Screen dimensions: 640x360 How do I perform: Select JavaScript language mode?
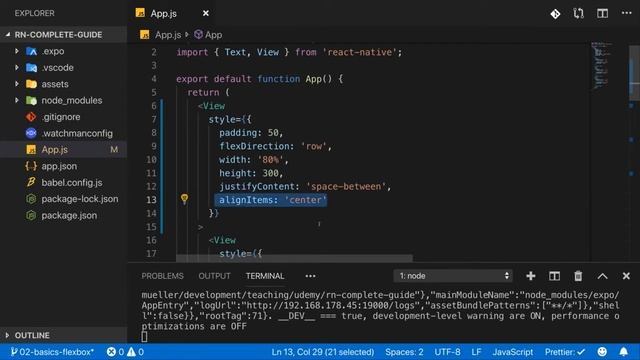pyautogui.click(x=513, y=352)
